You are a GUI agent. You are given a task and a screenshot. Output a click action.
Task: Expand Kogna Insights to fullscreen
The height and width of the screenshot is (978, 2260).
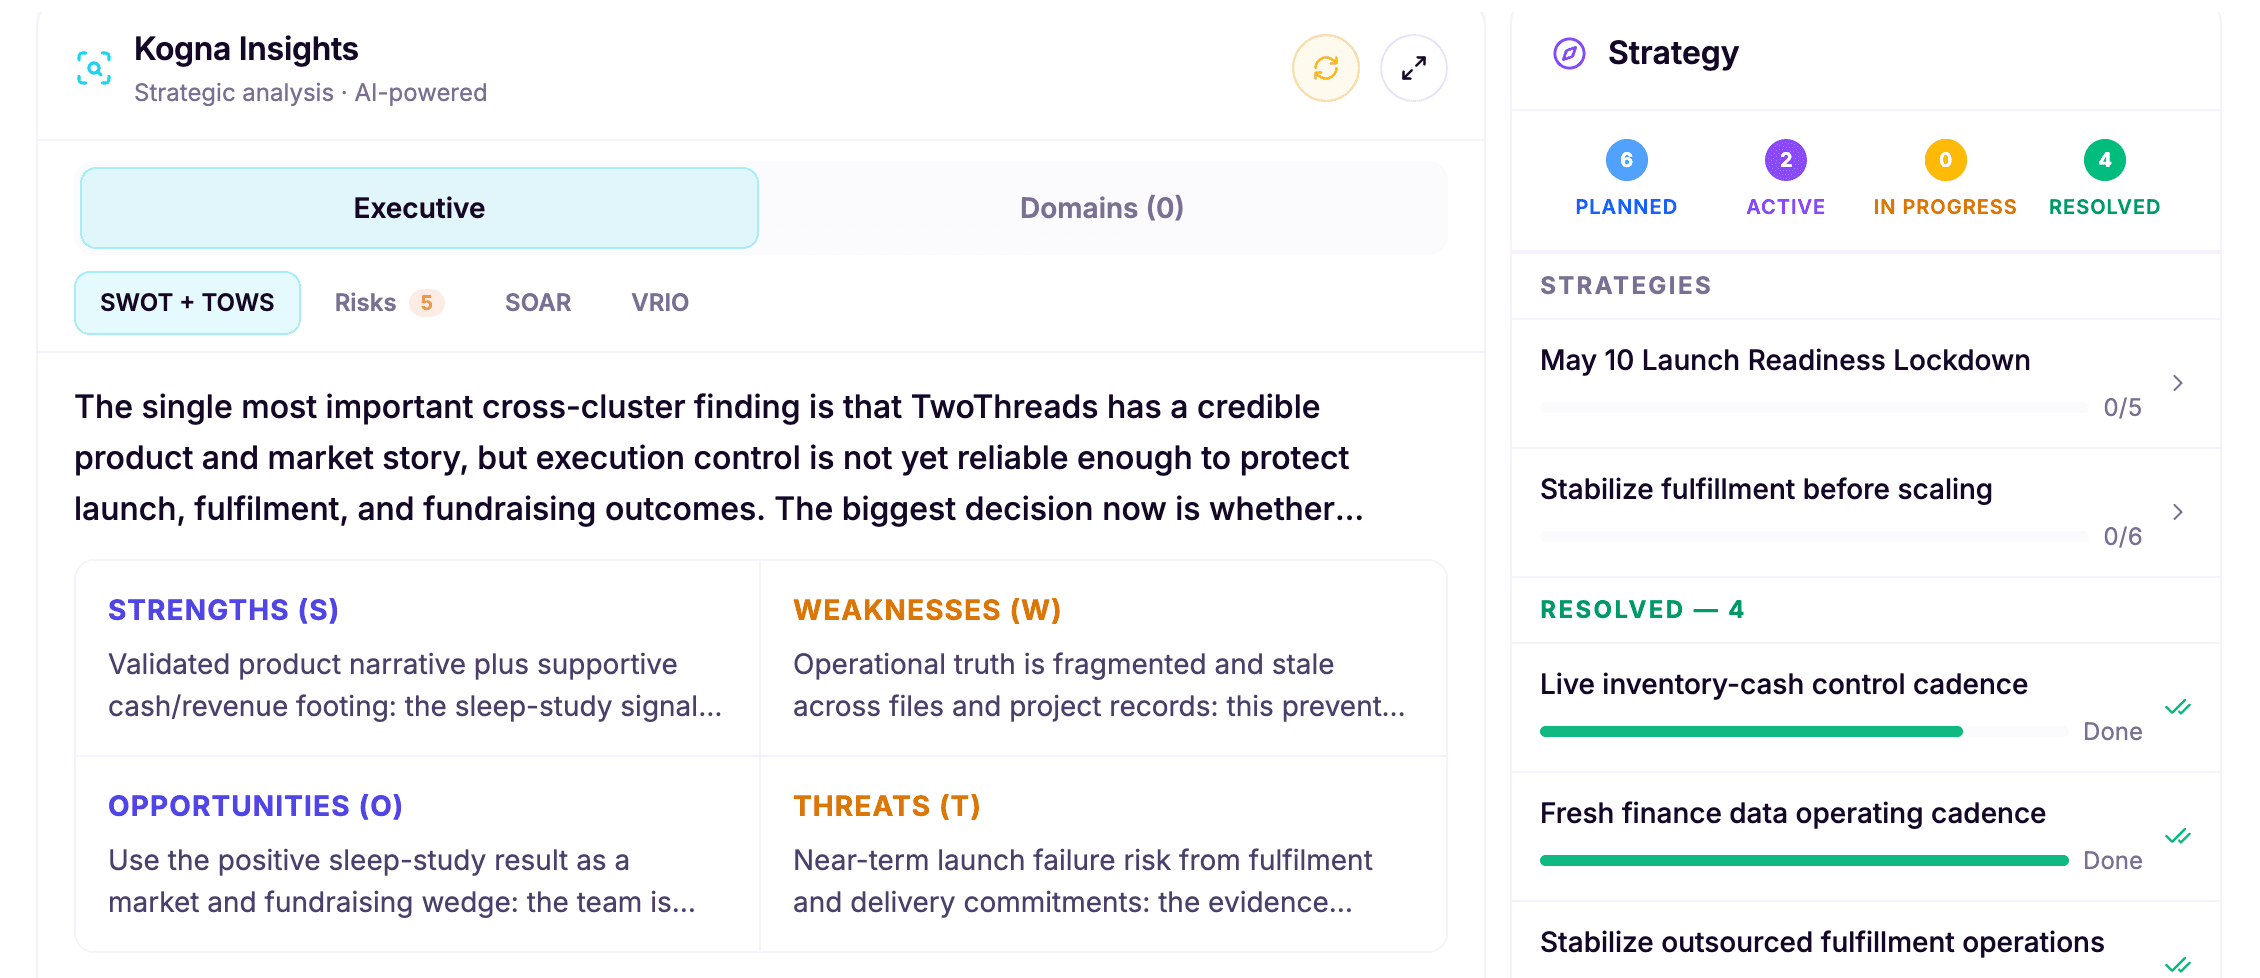point(1413,68)
